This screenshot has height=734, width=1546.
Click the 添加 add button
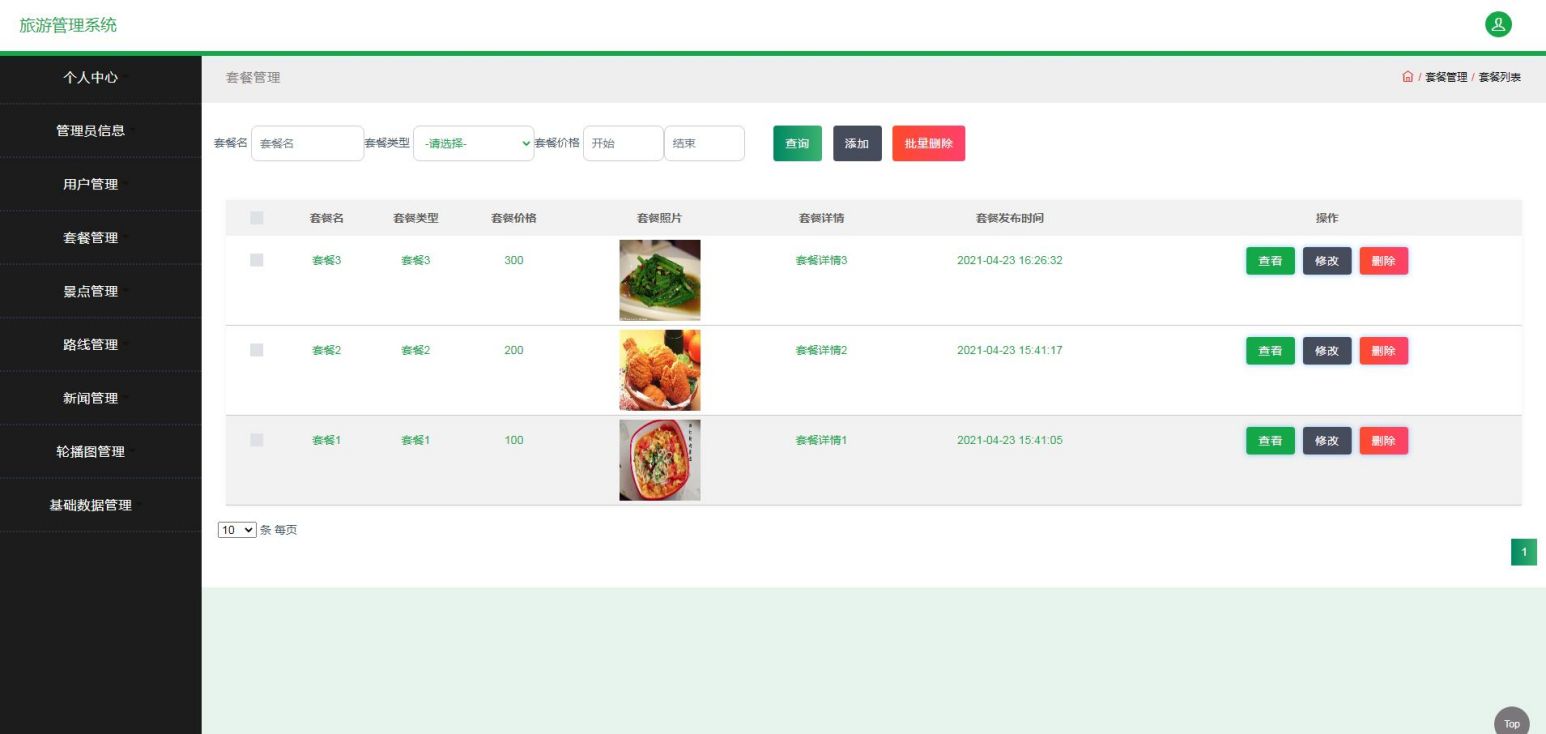pos(857,143)
